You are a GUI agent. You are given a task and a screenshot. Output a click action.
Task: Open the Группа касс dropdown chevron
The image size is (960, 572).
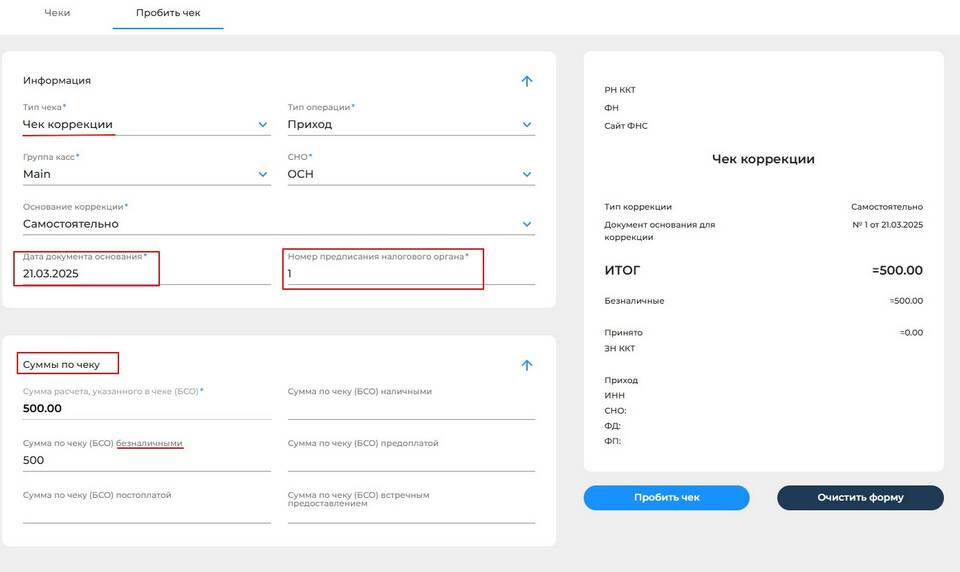(263, 175)
